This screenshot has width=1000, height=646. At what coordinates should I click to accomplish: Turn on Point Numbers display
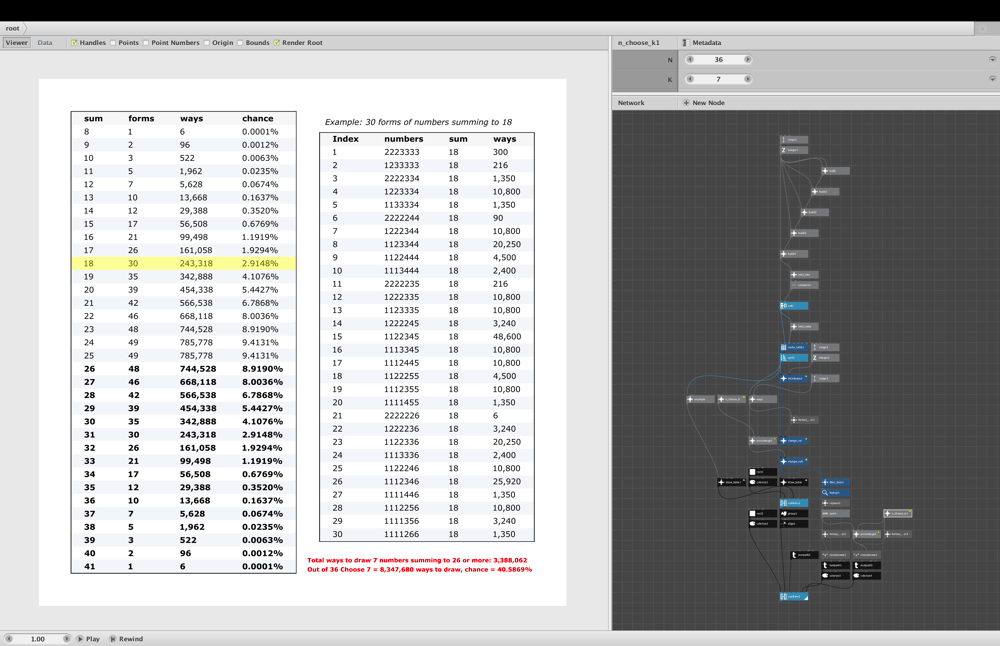click(x=146, y=43)
